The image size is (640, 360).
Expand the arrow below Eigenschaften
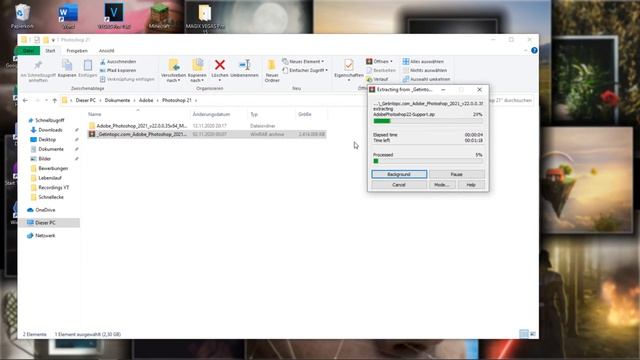click(349, 80)
